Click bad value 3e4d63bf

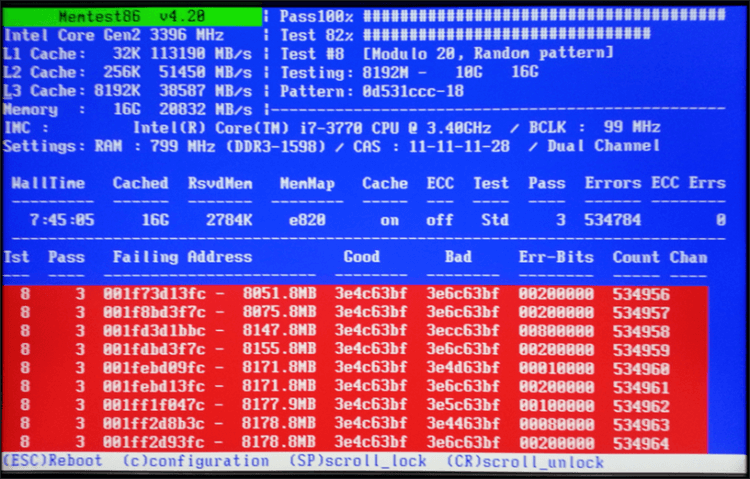463,368
